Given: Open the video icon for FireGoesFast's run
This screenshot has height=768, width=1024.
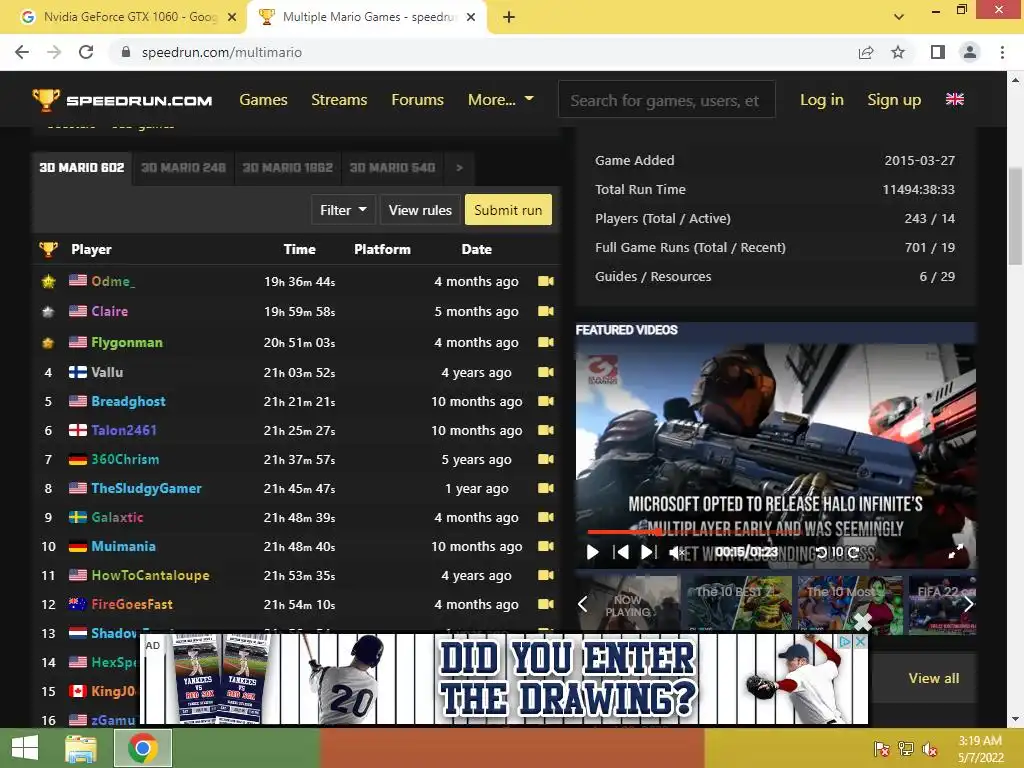Looking at the screenshot, I should click(545, 604).
